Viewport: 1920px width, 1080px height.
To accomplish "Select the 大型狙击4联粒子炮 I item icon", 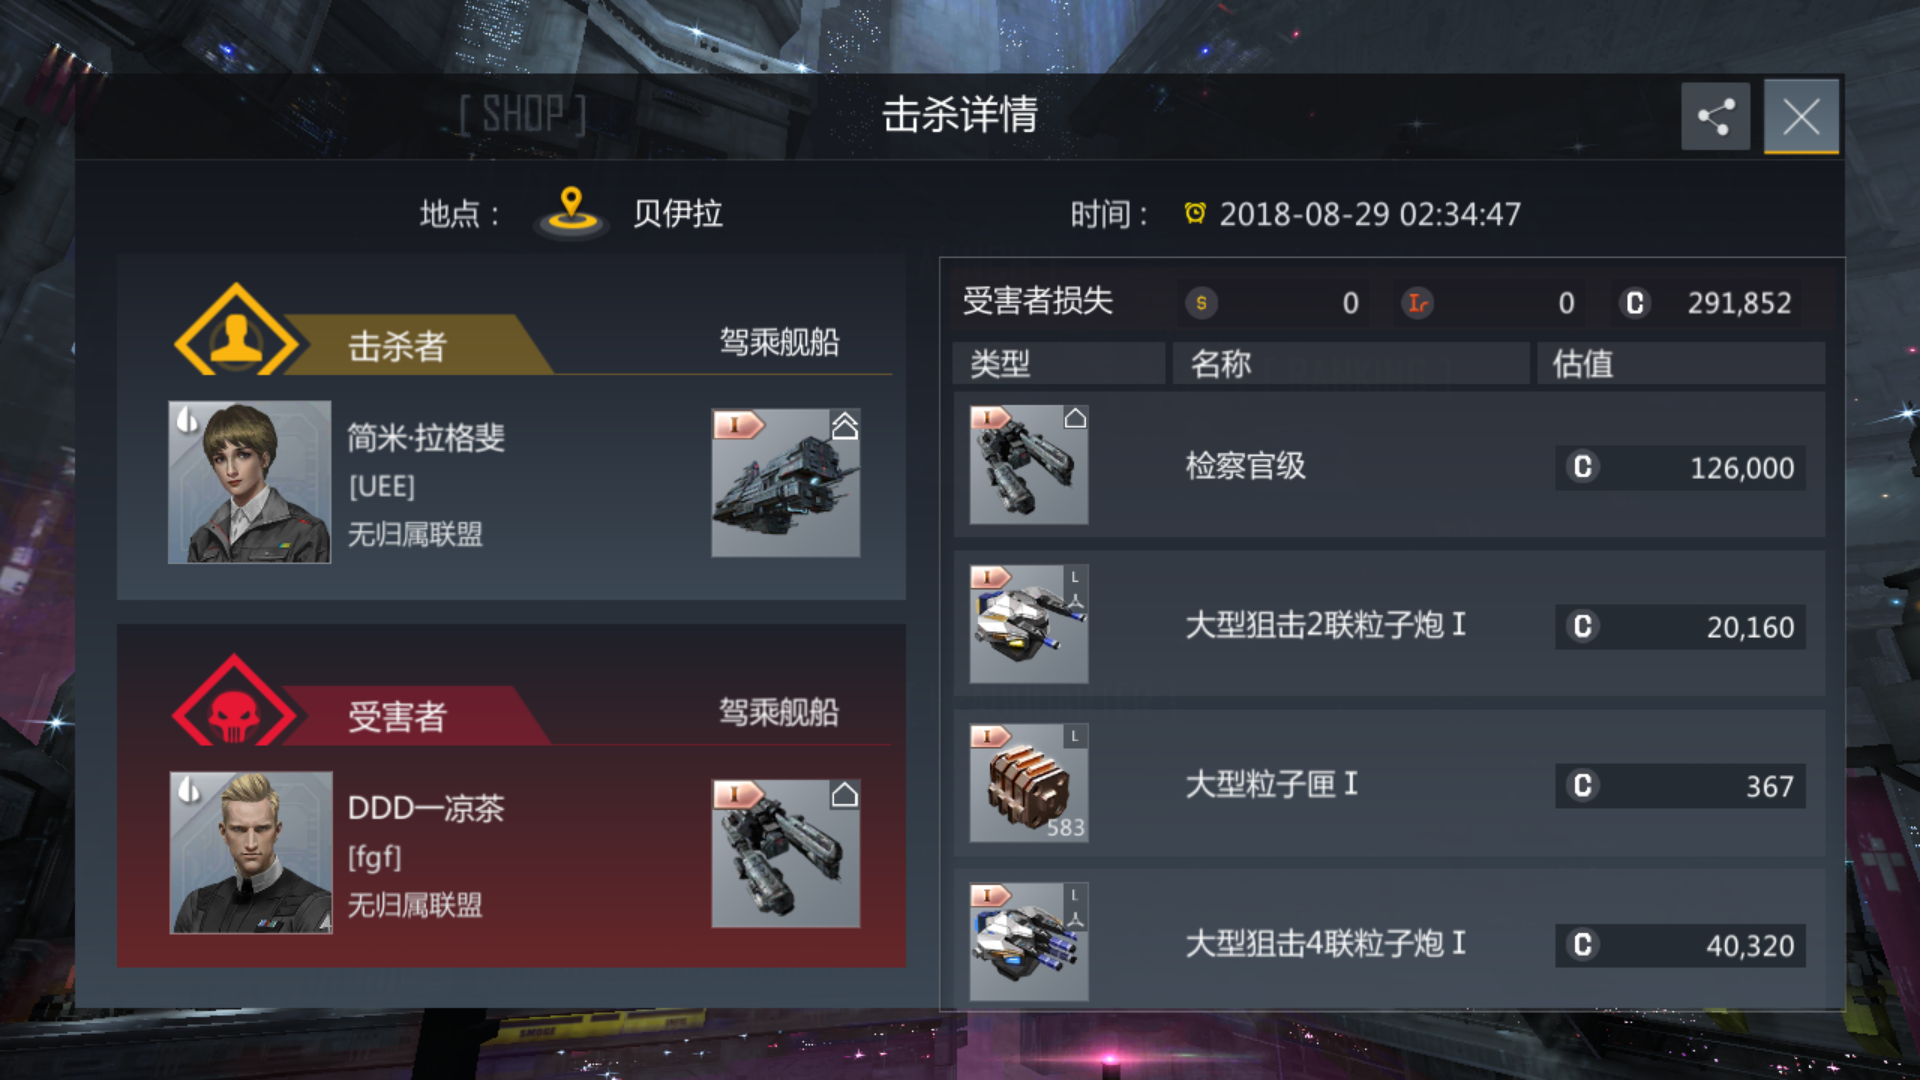I will [x=1029, y=942].
